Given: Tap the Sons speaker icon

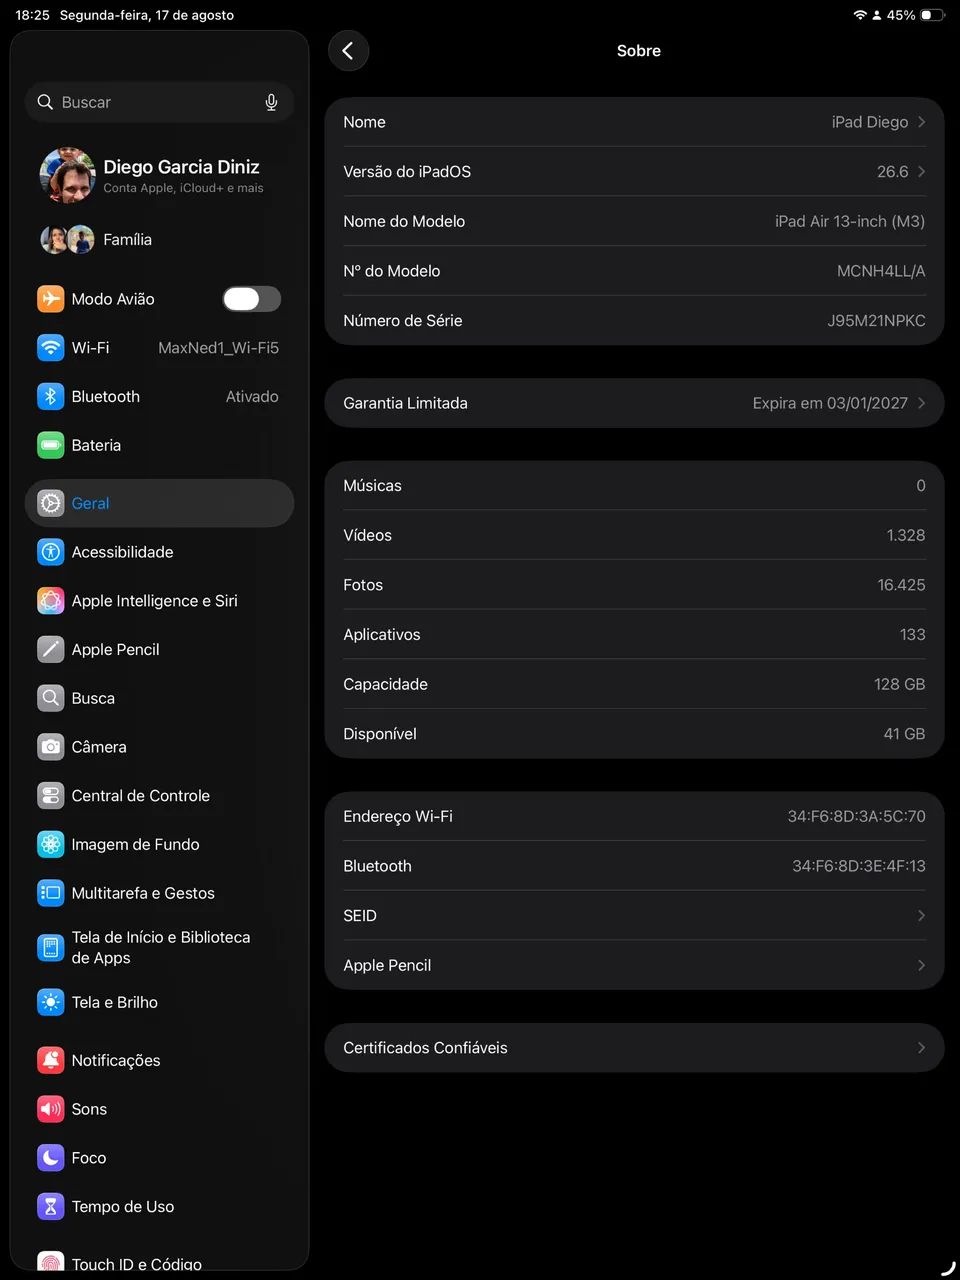Looking at the screenshot, I should tap(51, 1109).
